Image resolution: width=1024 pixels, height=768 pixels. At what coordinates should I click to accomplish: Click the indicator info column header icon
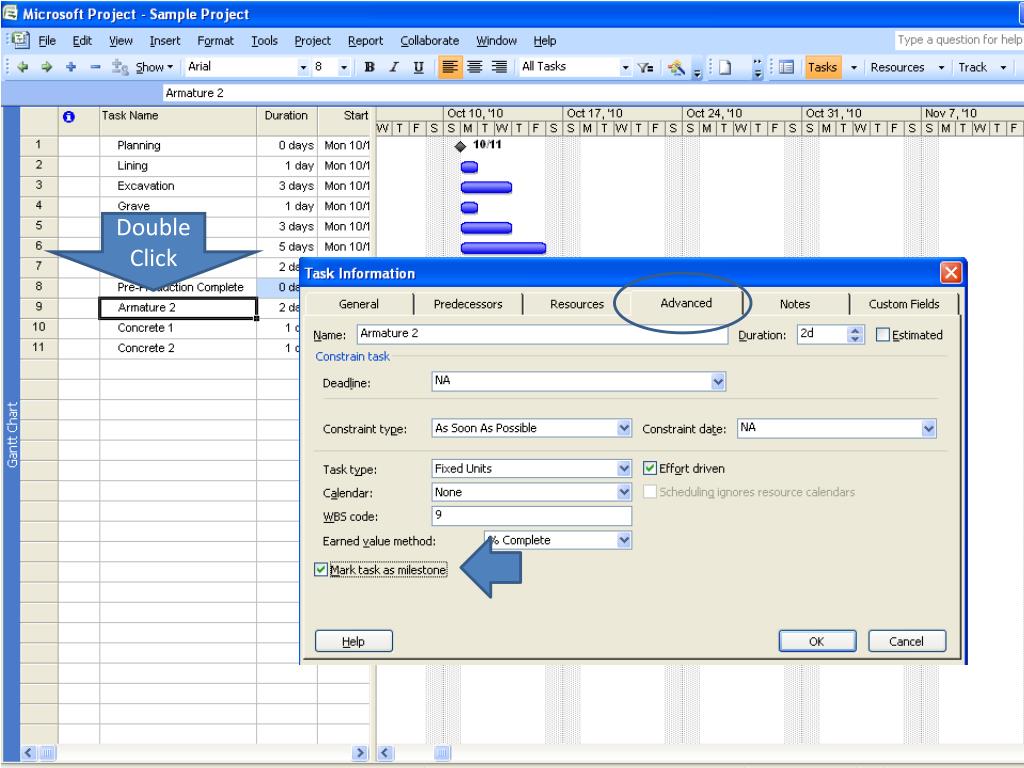69,116
